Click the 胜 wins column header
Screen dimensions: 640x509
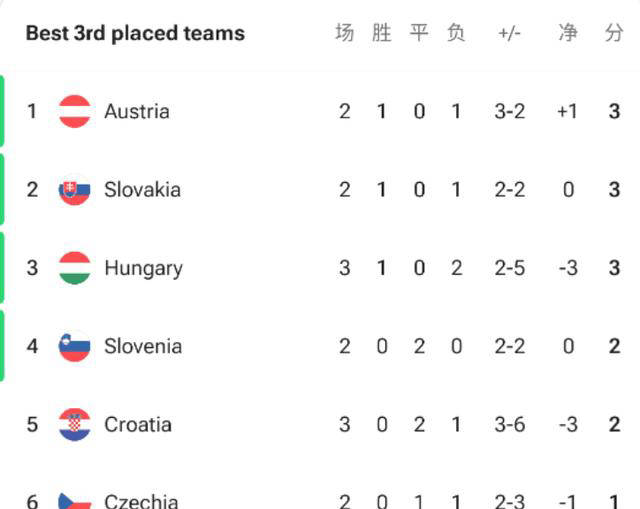(x=381, y=33)
